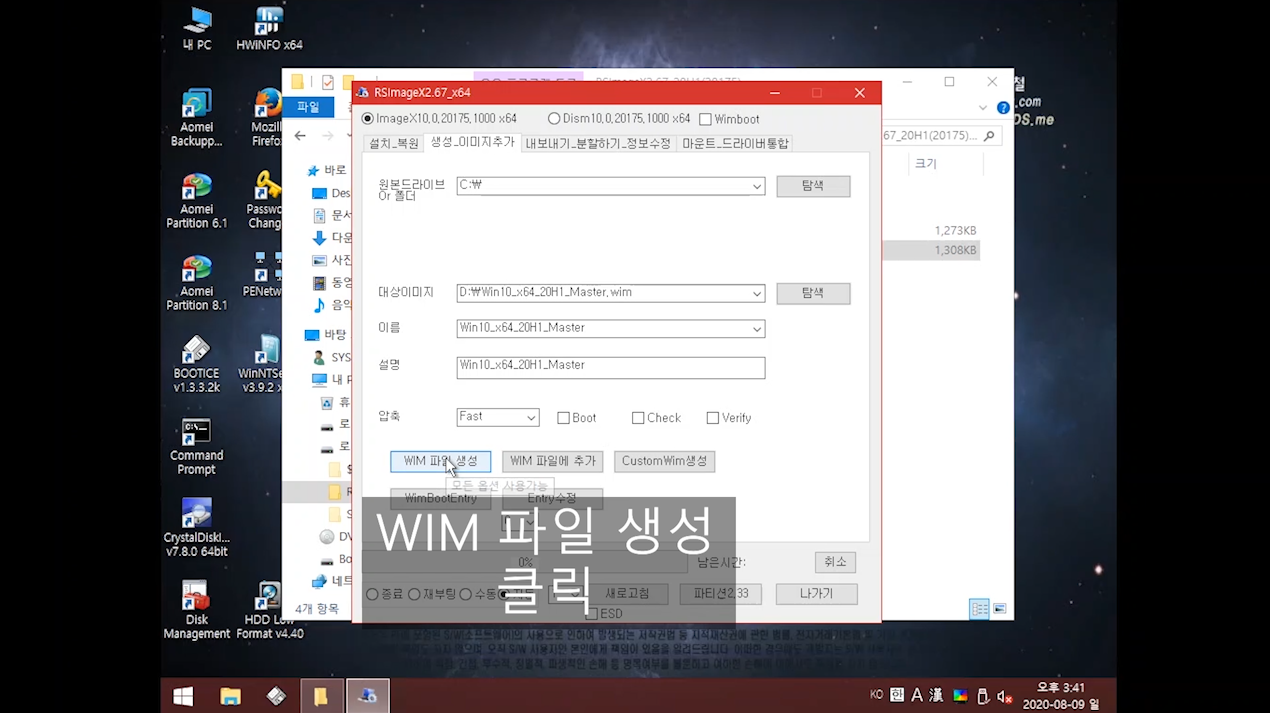Viewport: 1270px width, 713px height.
Task: Launch Mozilla Firefox from the desktop
Action: (264, 117)
